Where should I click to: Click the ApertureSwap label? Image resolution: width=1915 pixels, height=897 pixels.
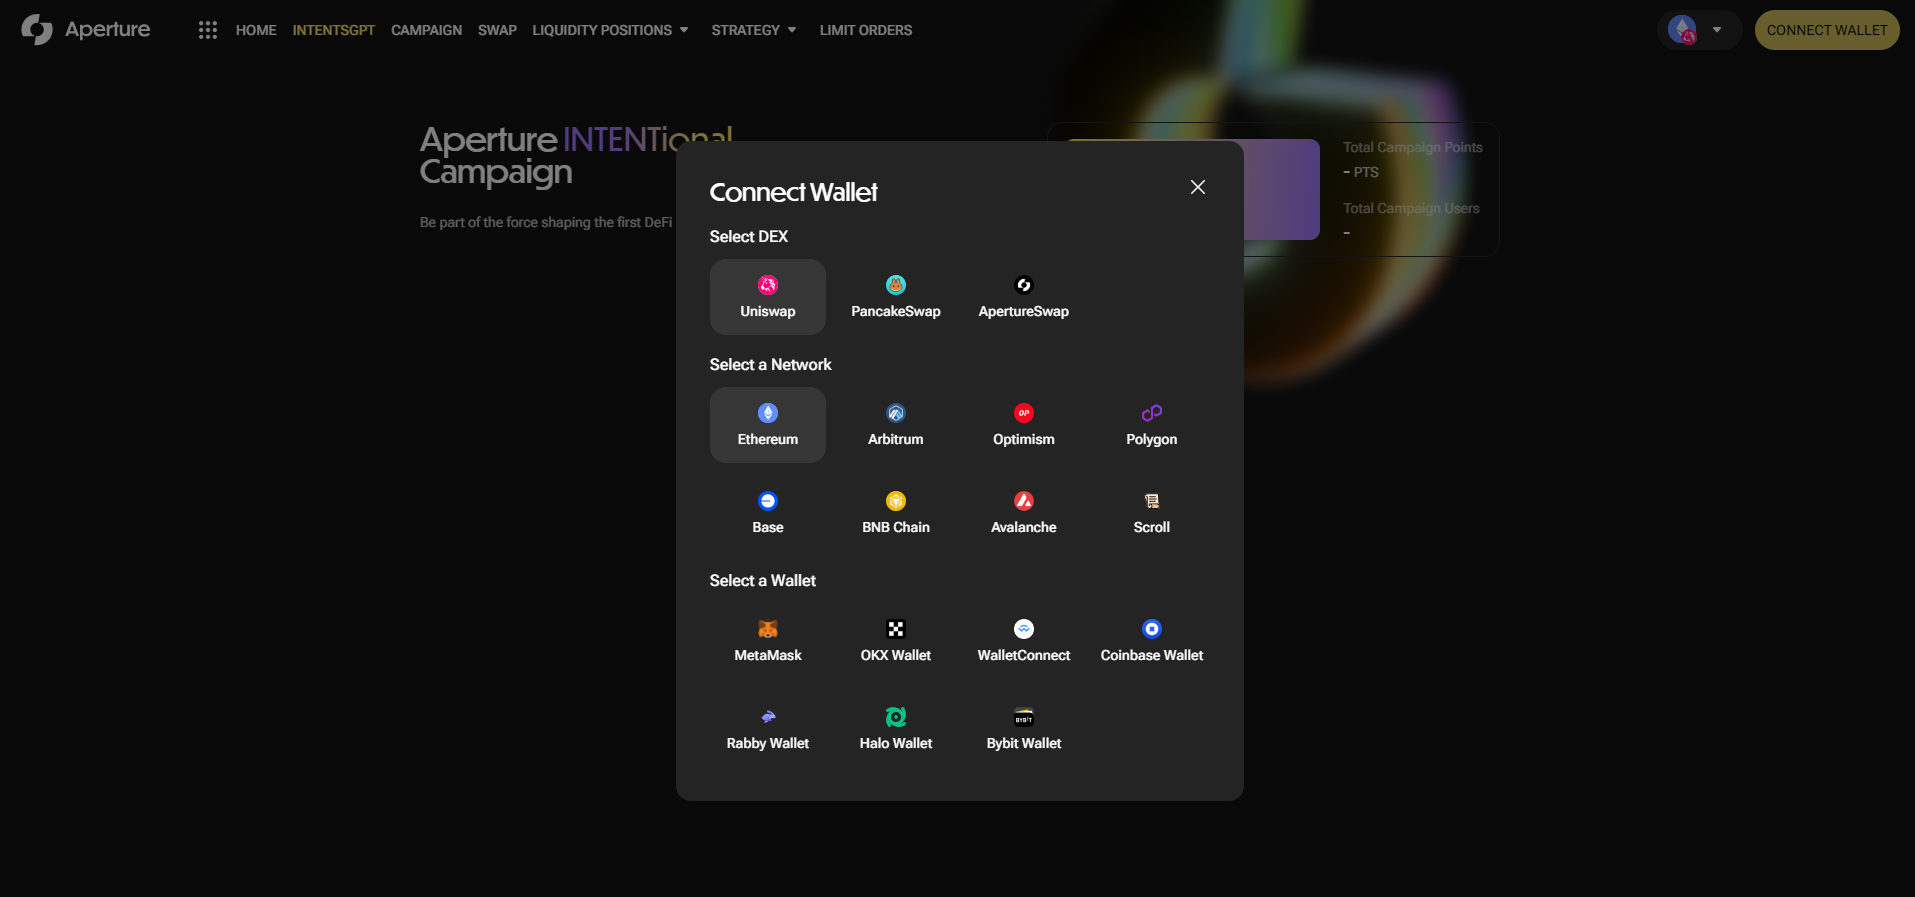pos(1024,311)
